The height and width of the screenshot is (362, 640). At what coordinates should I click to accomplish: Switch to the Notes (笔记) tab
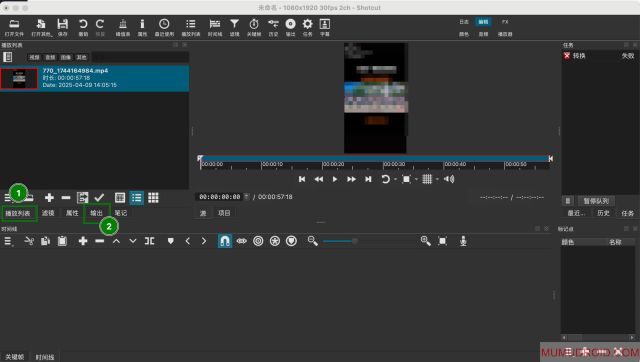pos(121,213)
